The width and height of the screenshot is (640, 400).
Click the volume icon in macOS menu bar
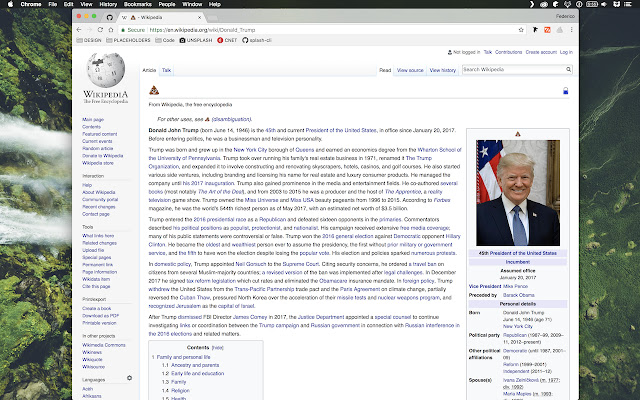click(x=604, y=4)
